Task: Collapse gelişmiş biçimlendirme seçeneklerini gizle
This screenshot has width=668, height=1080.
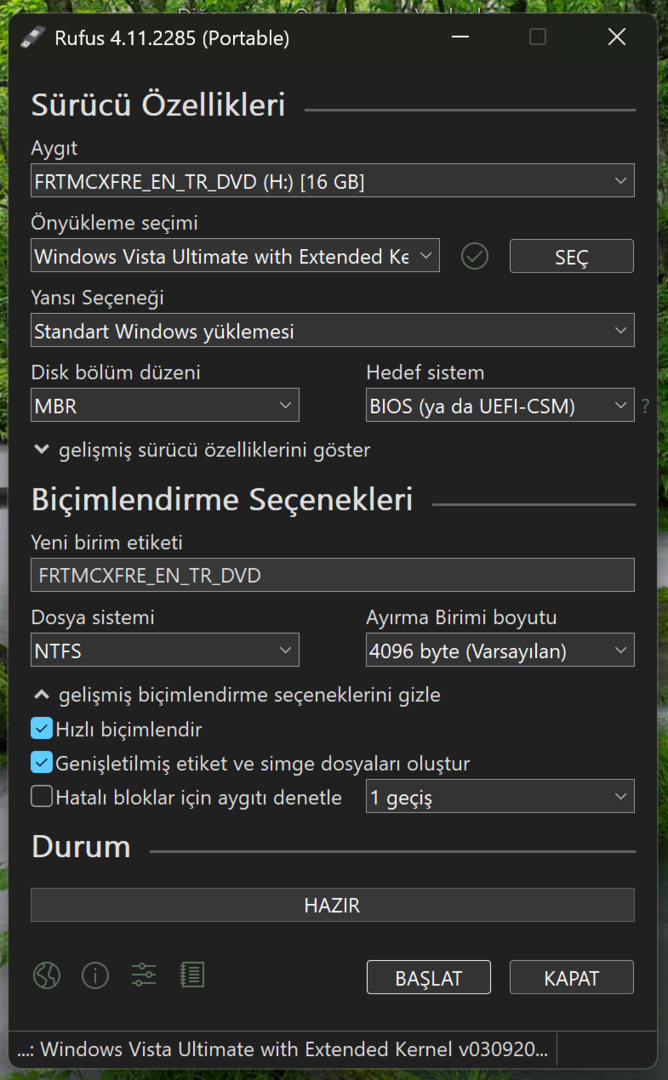Action: [x=237, y=694]
